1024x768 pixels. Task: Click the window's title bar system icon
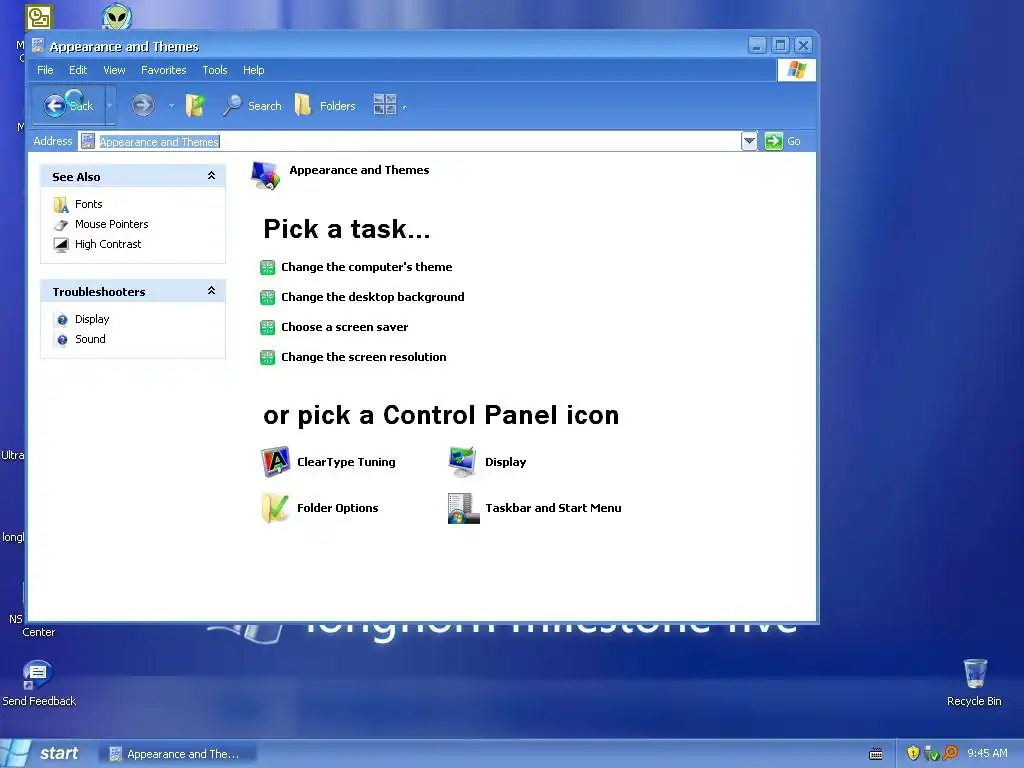38,46
